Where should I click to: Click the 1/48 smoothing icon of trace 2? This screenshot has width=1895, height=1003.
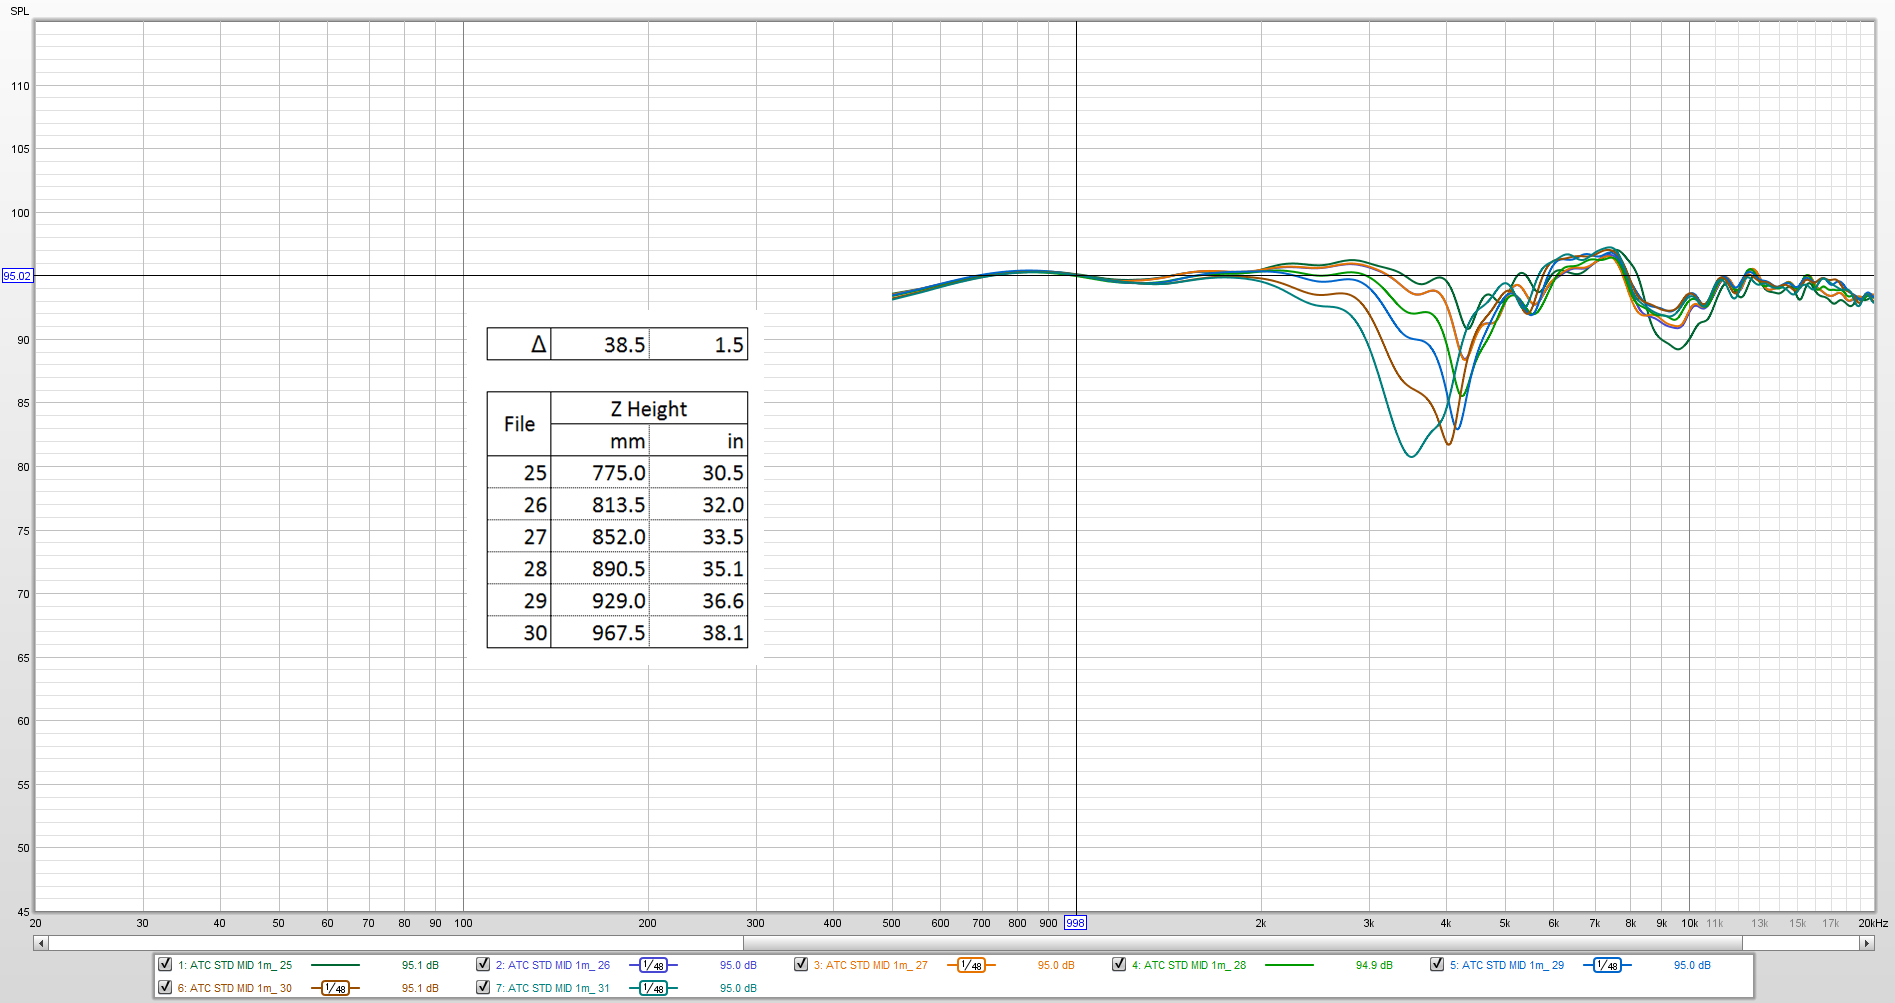coord(653,965)
